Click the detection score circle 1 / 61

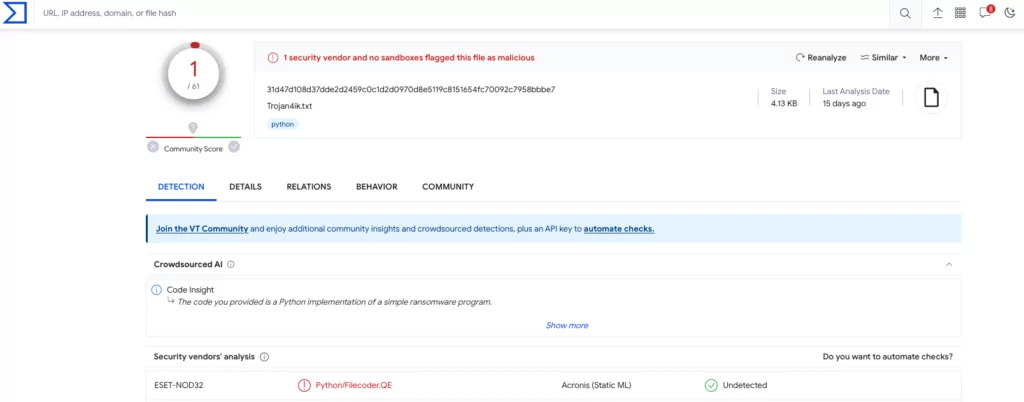pos(193,76)
